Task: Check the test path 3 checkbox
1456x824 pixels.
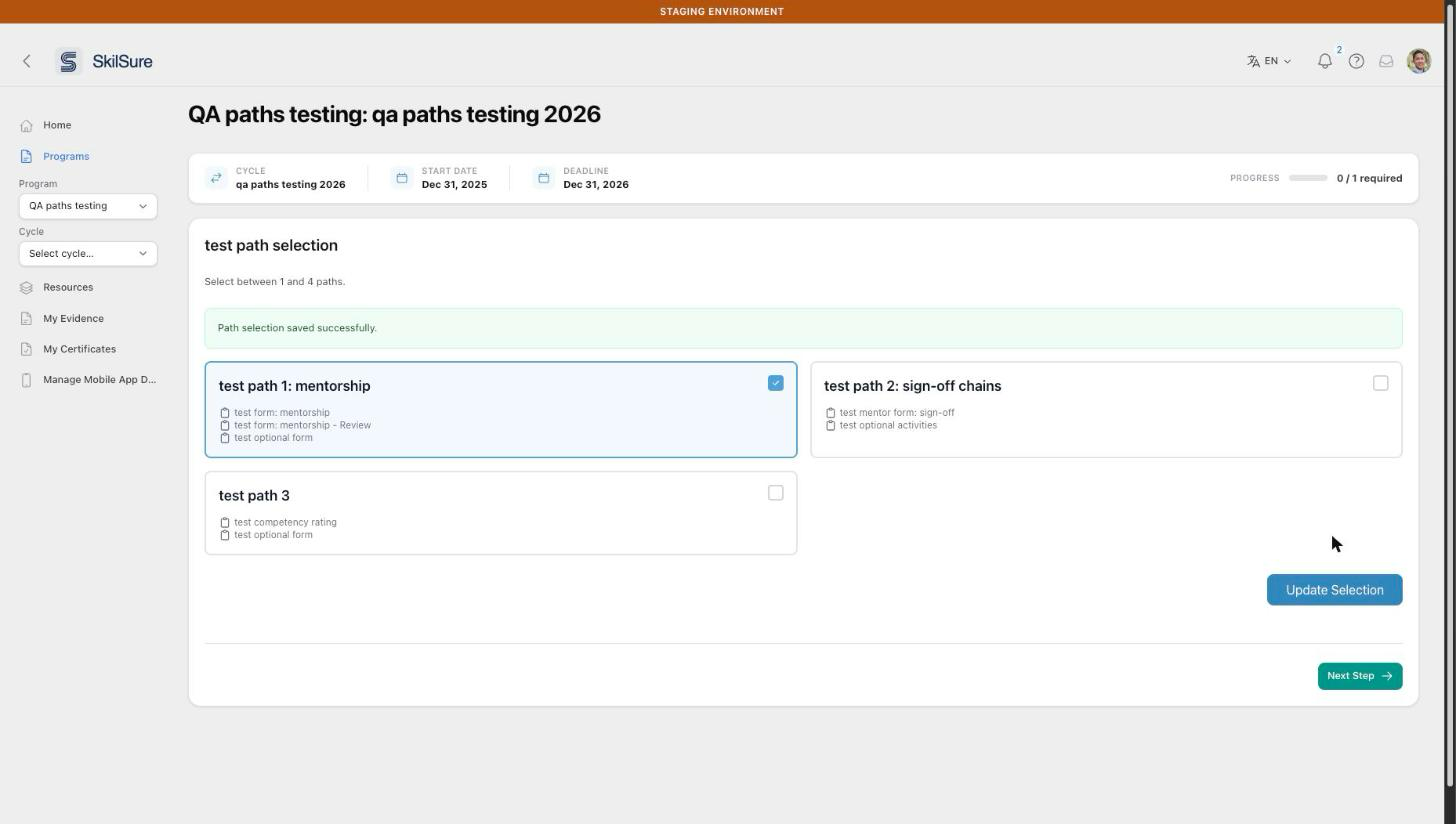Action: pyautogui.click(x=775, y=493)
